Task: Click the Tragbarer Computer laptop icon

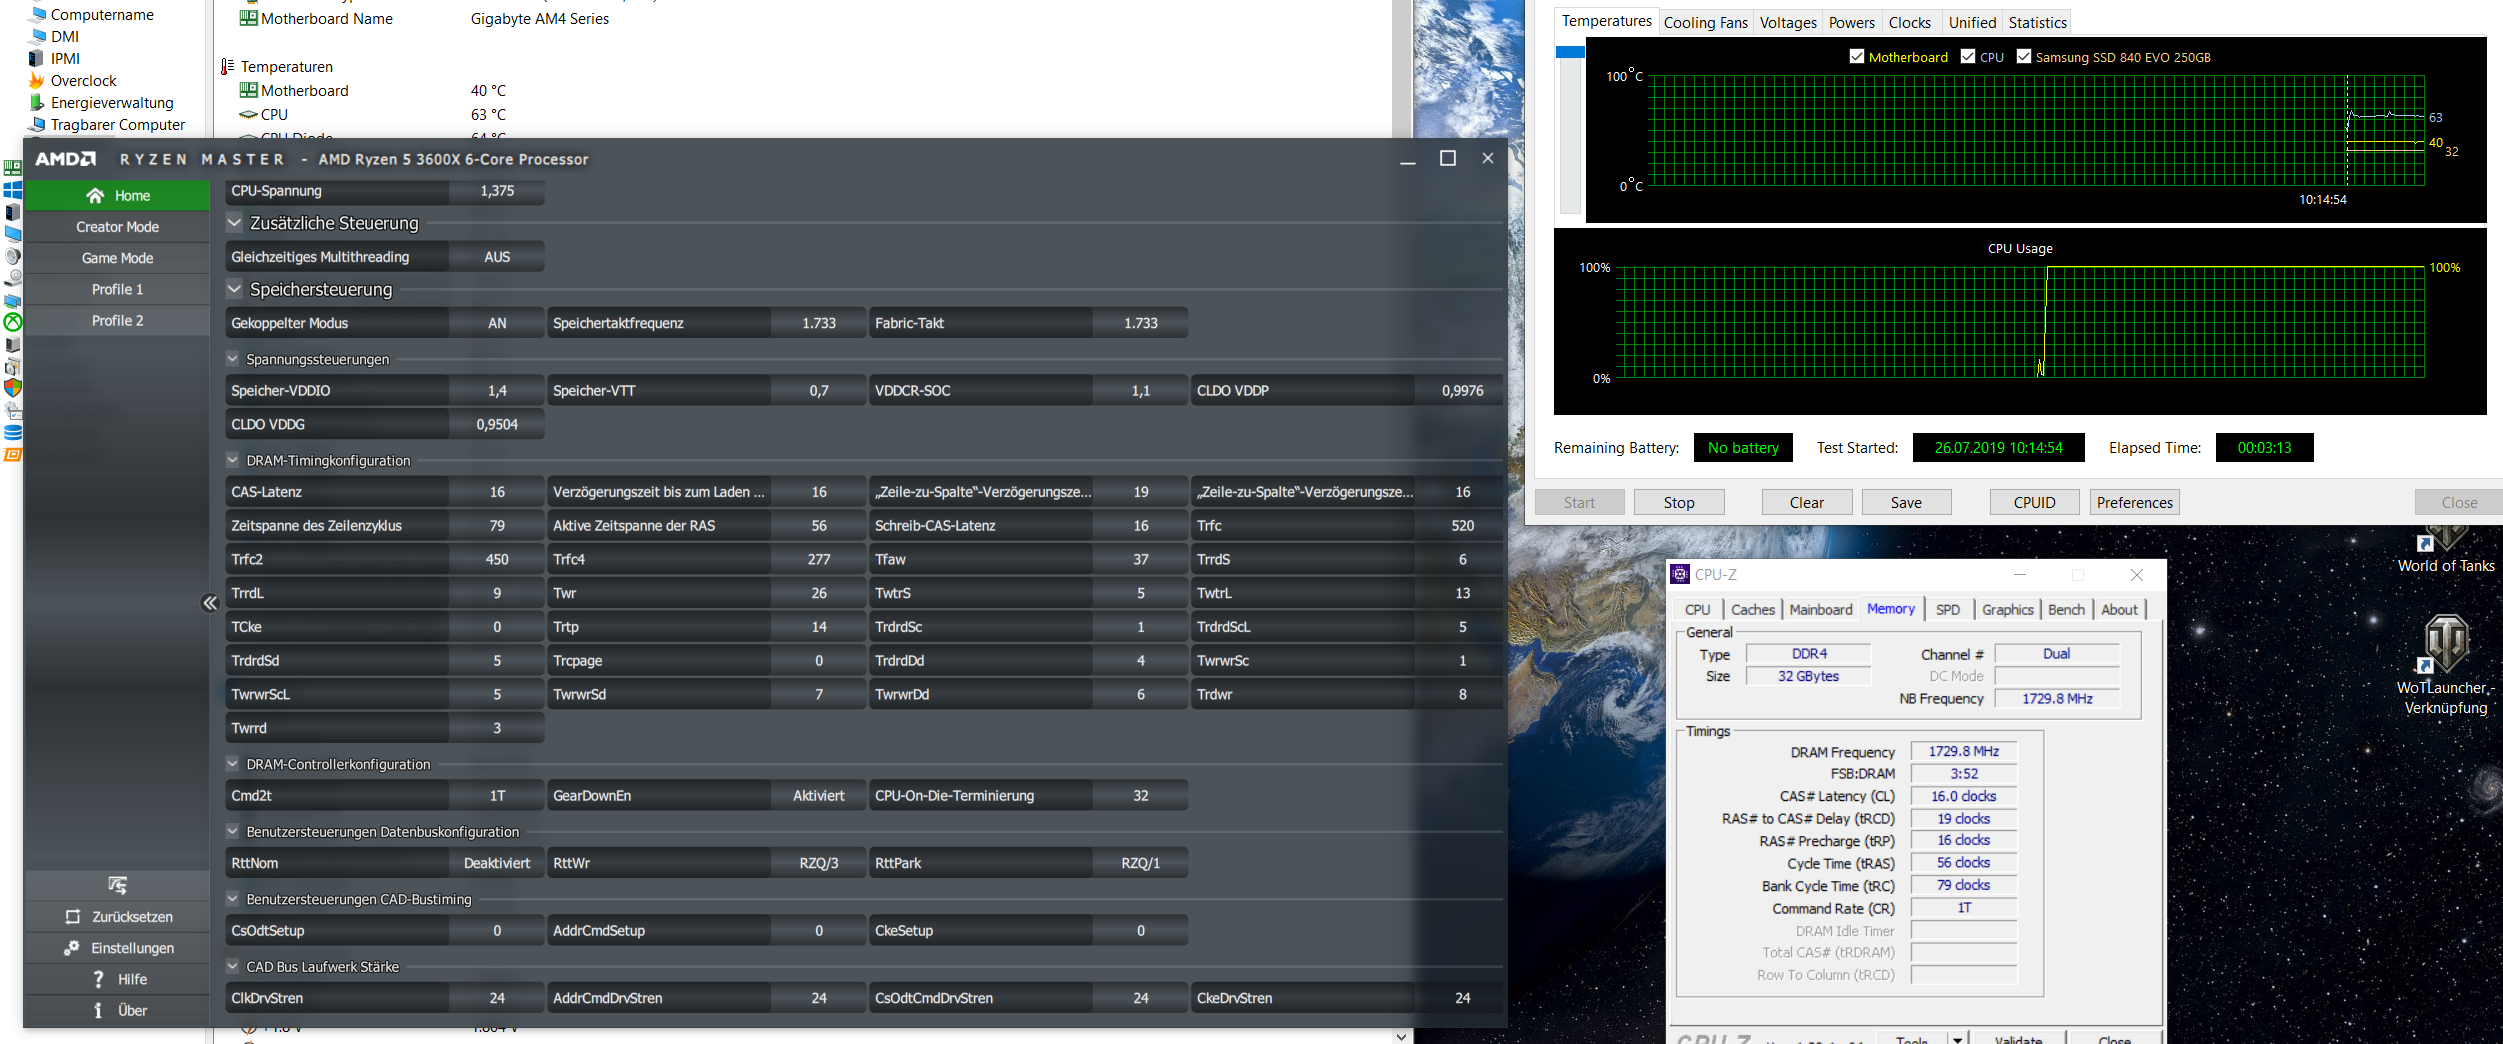Action: [37, 124]
